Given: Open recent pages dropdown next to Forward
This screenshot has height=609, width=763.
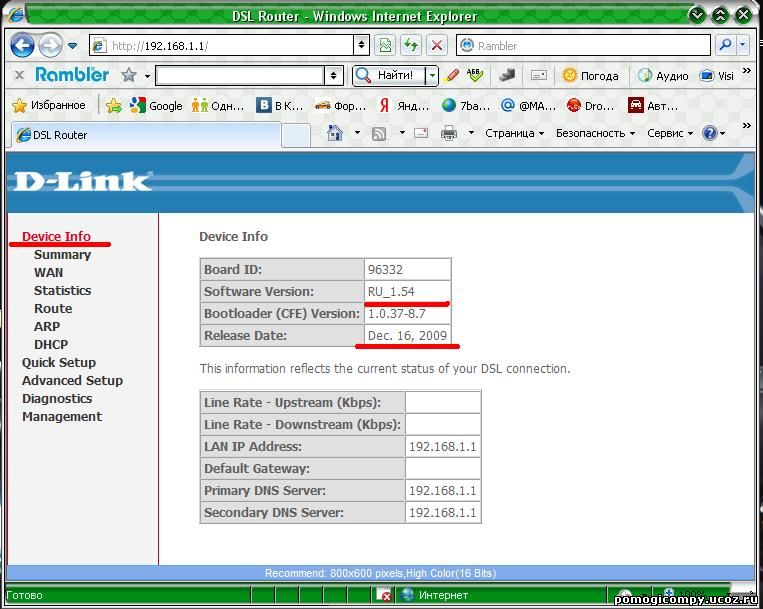Looking at the screenshot, I should click(73, 46).
